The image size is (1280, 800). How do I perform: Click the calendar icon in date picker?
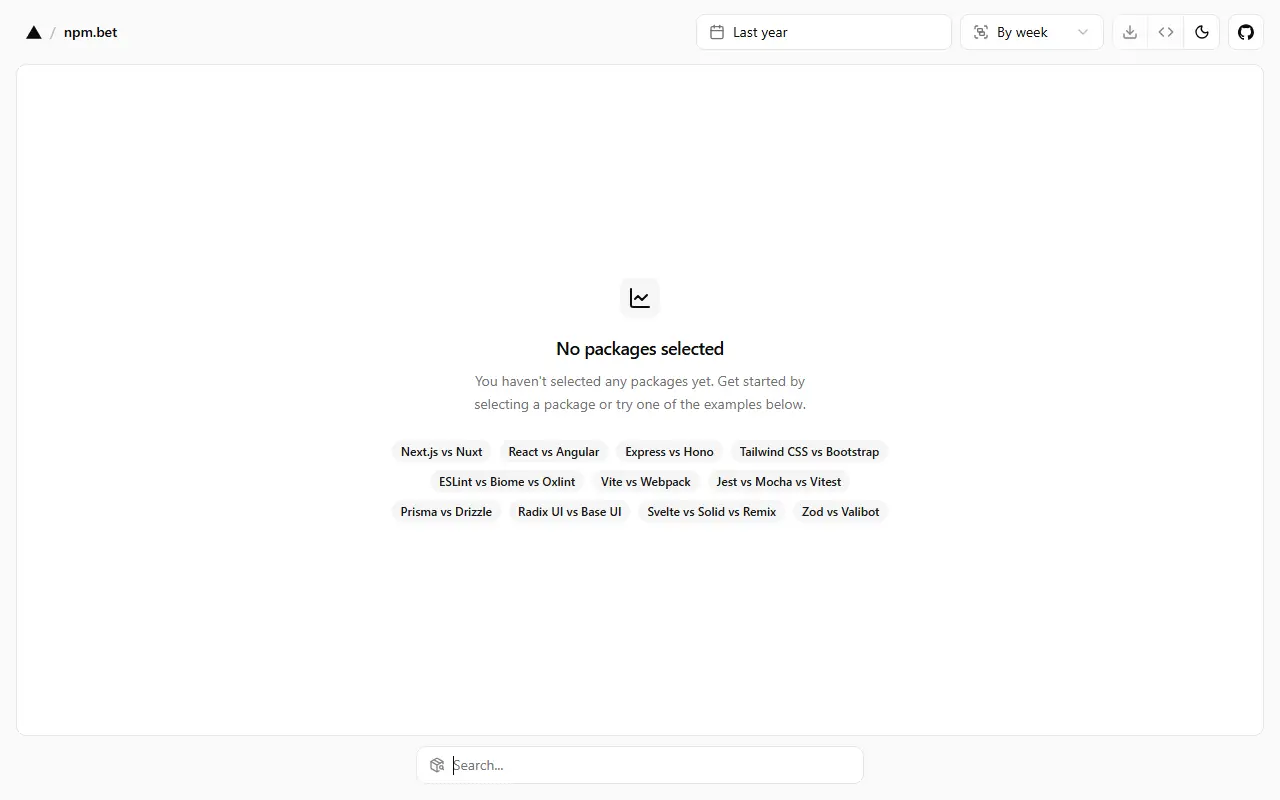[x=717, y=32]
